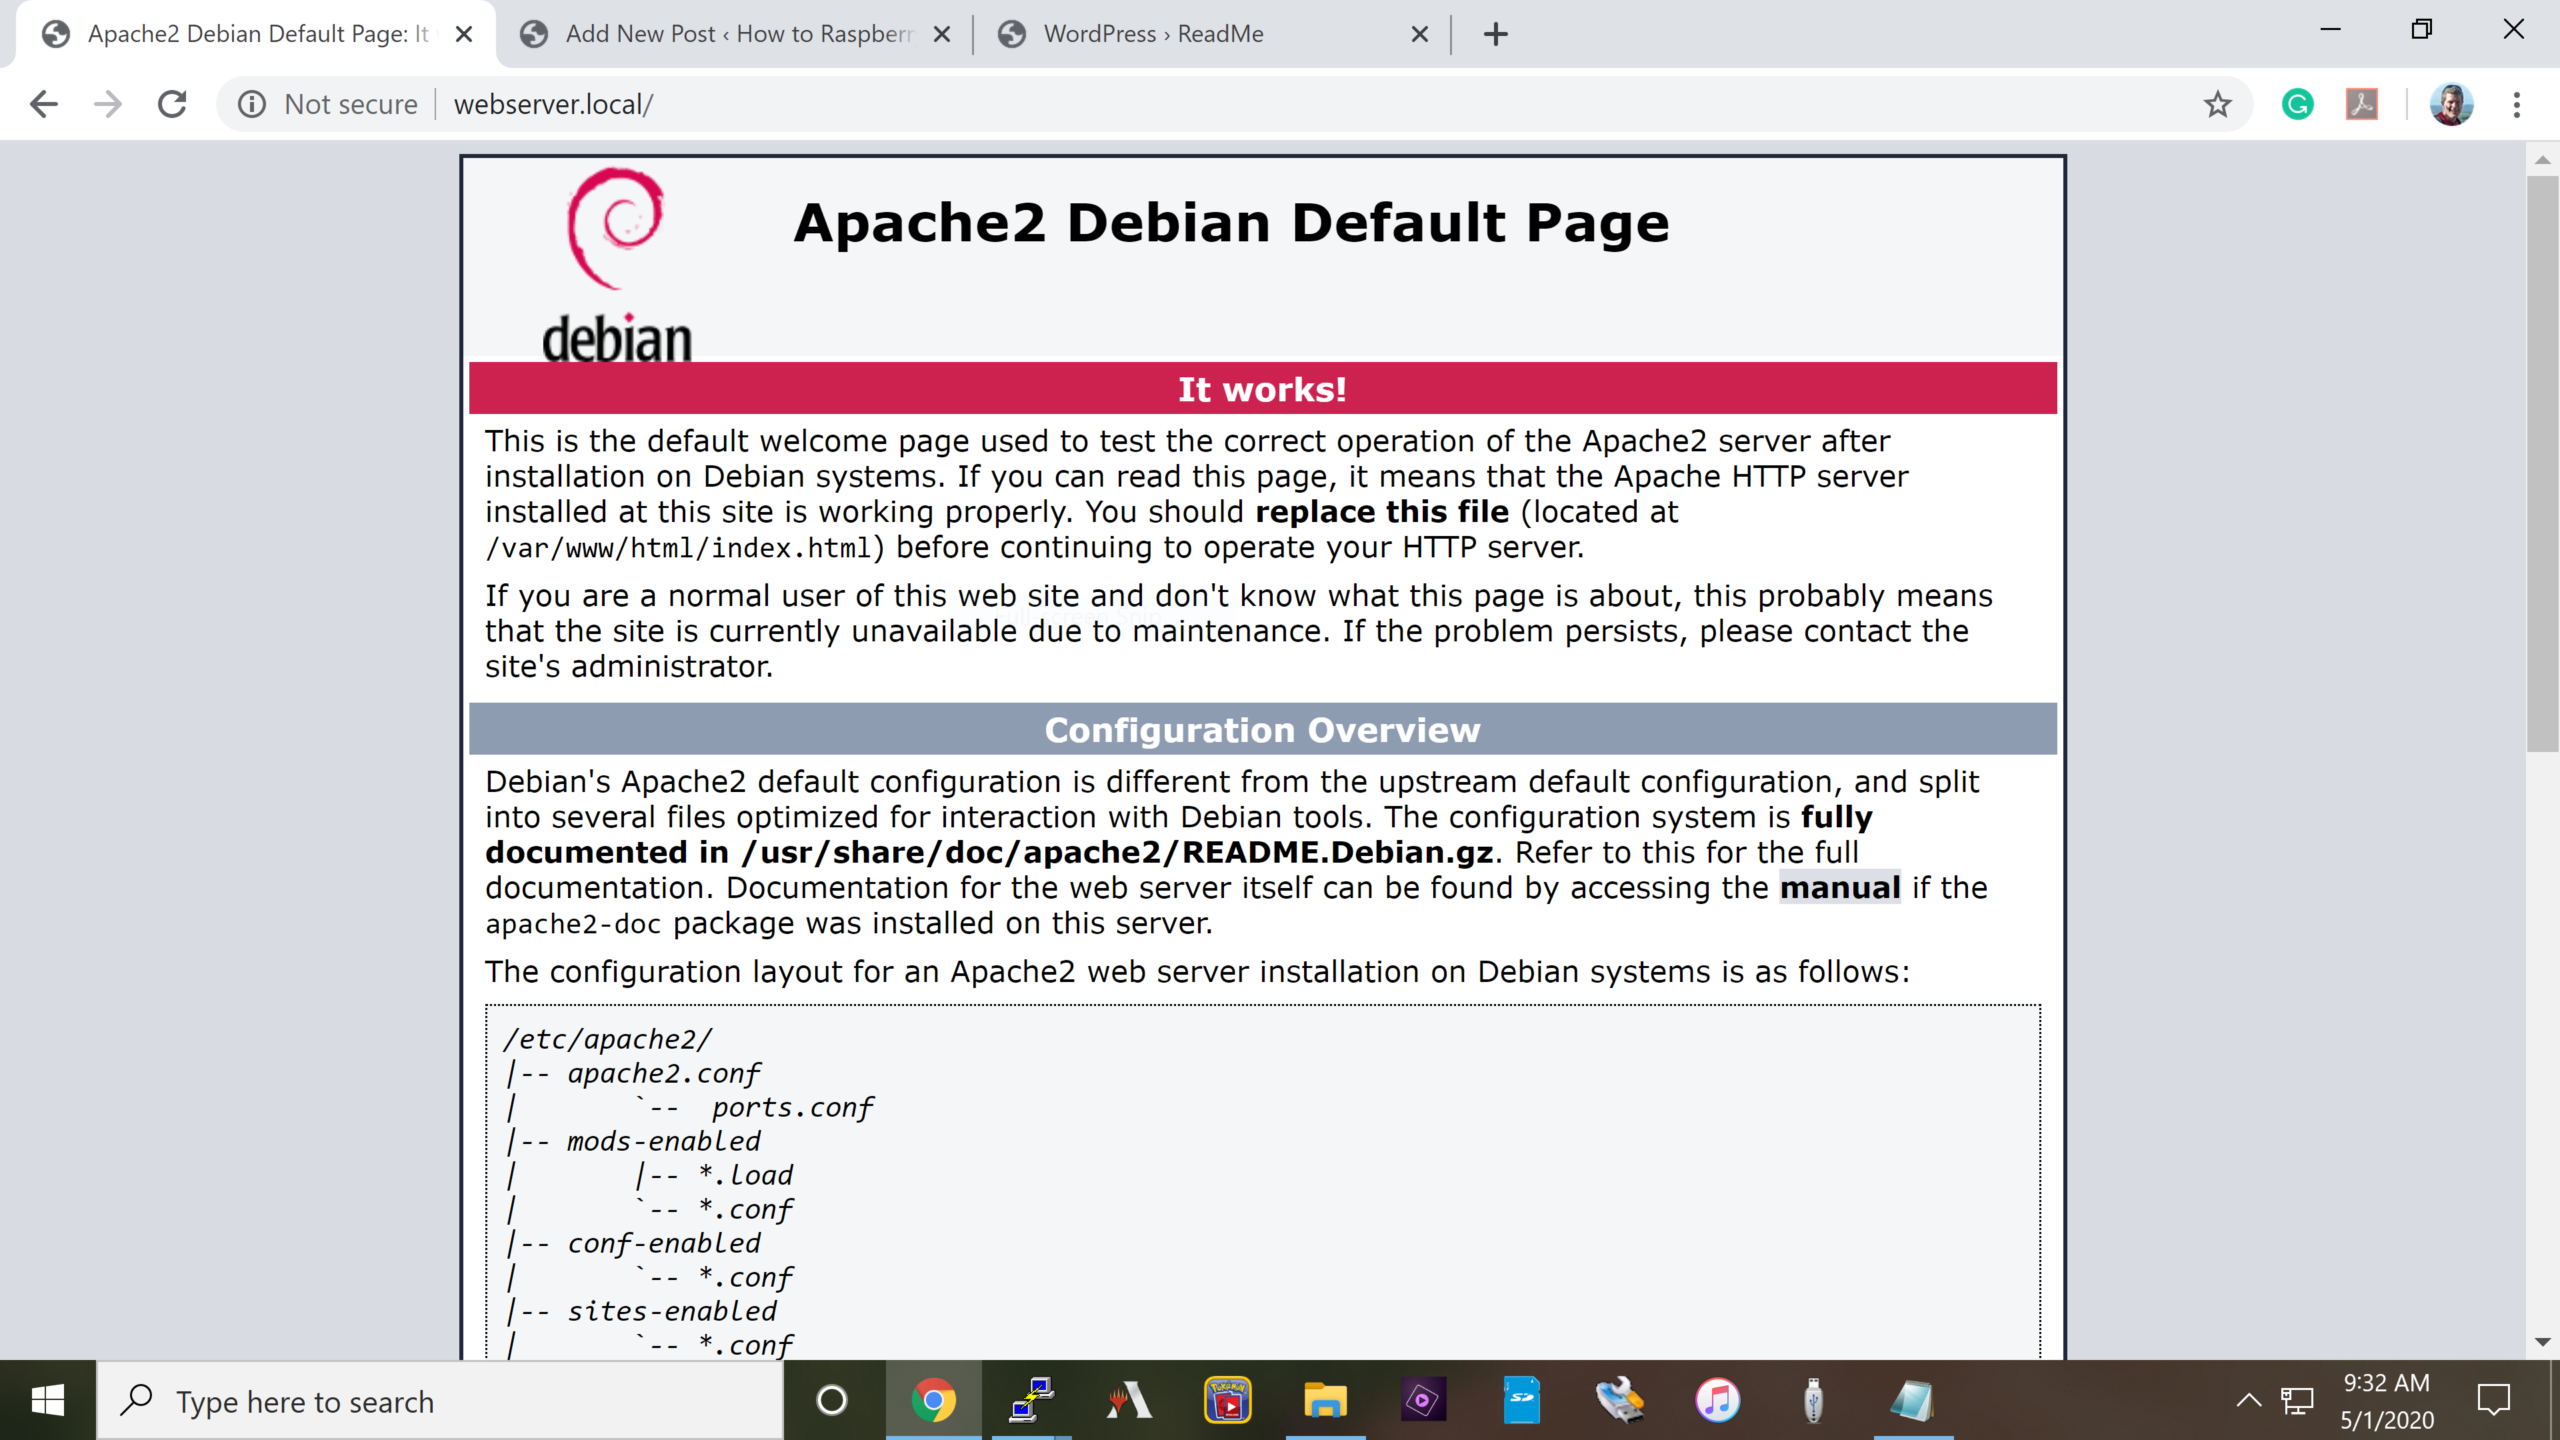Click the manual hyperlink in documentation

point(1837,886)
